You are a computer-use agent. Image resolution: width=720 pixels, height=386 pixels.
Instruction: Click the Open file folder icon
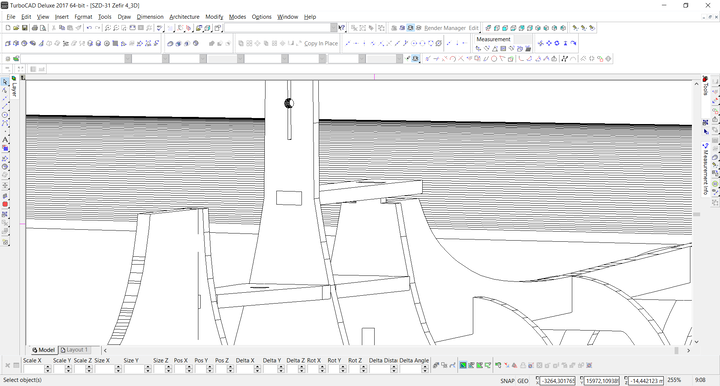point(16,28)
